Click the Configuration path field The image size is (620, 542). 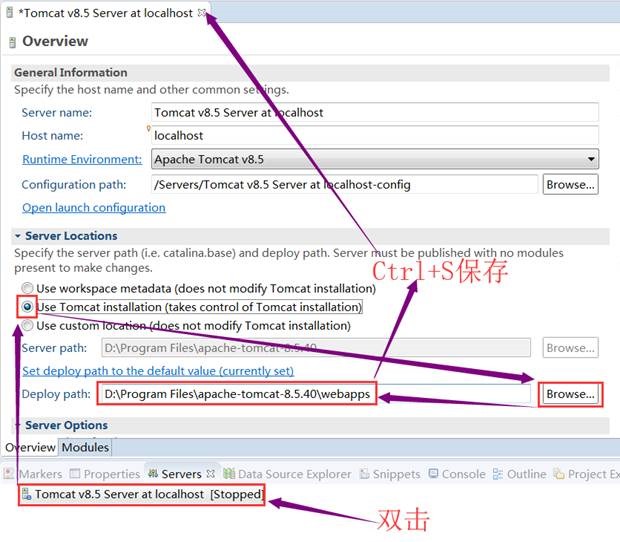344,185
